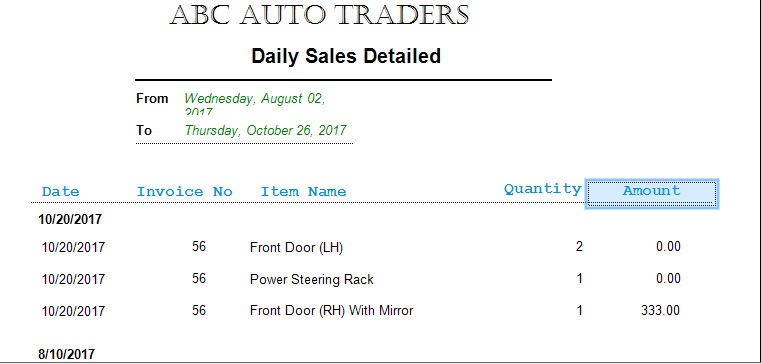This screenshot has width=761, height=364.
Task: Select Front Door (RH) With Mirror item
Action: 331,311
